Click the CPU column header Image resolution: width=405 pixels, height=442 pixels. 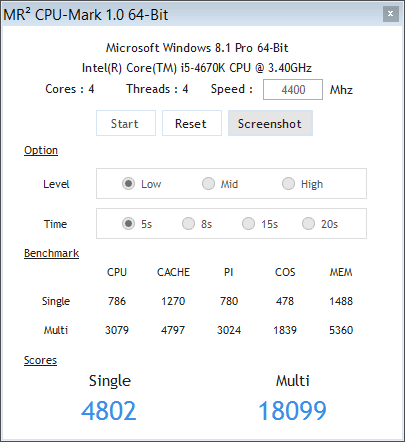tap(117, 272)
